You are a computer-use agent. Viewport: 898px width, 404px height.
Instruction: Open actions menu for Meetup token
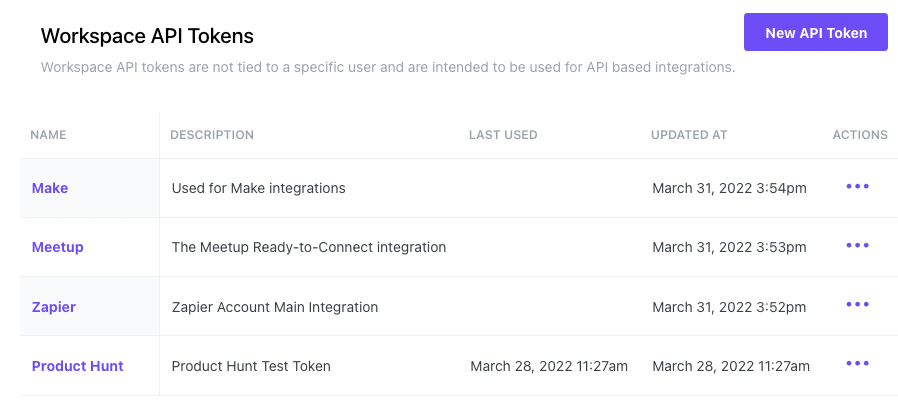click(857, 246)
